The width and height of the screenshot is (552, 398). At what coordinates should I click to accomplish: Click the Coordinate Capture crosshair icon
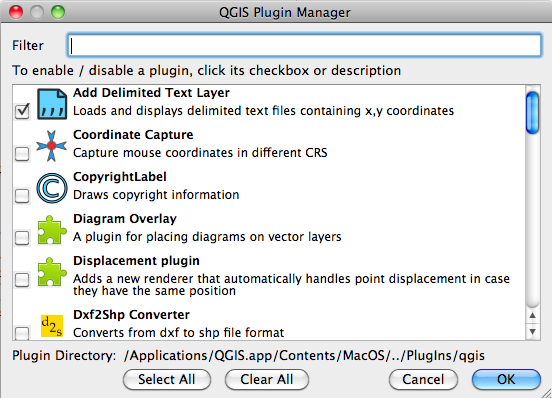pos(51,146)
